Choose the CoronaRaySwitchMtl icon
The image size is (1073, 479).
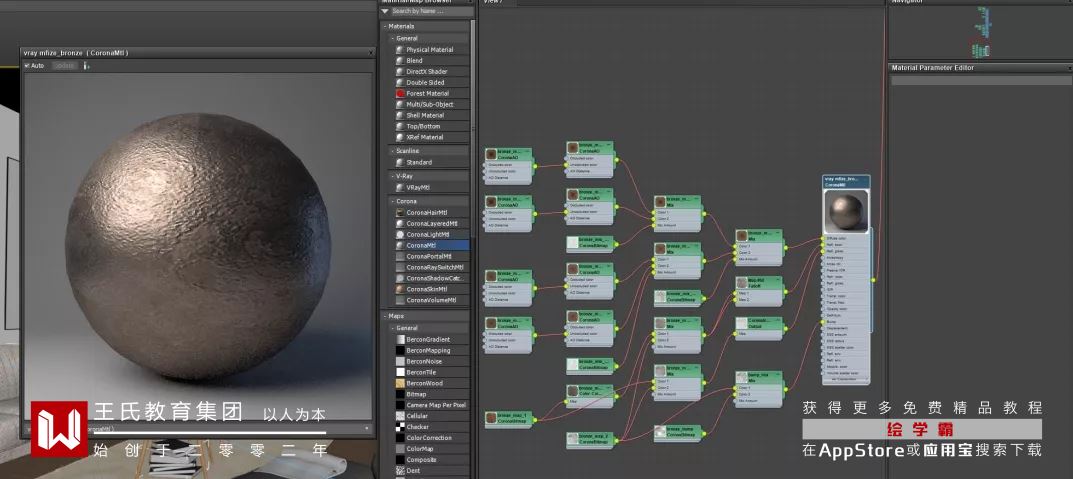click(400, 268)
